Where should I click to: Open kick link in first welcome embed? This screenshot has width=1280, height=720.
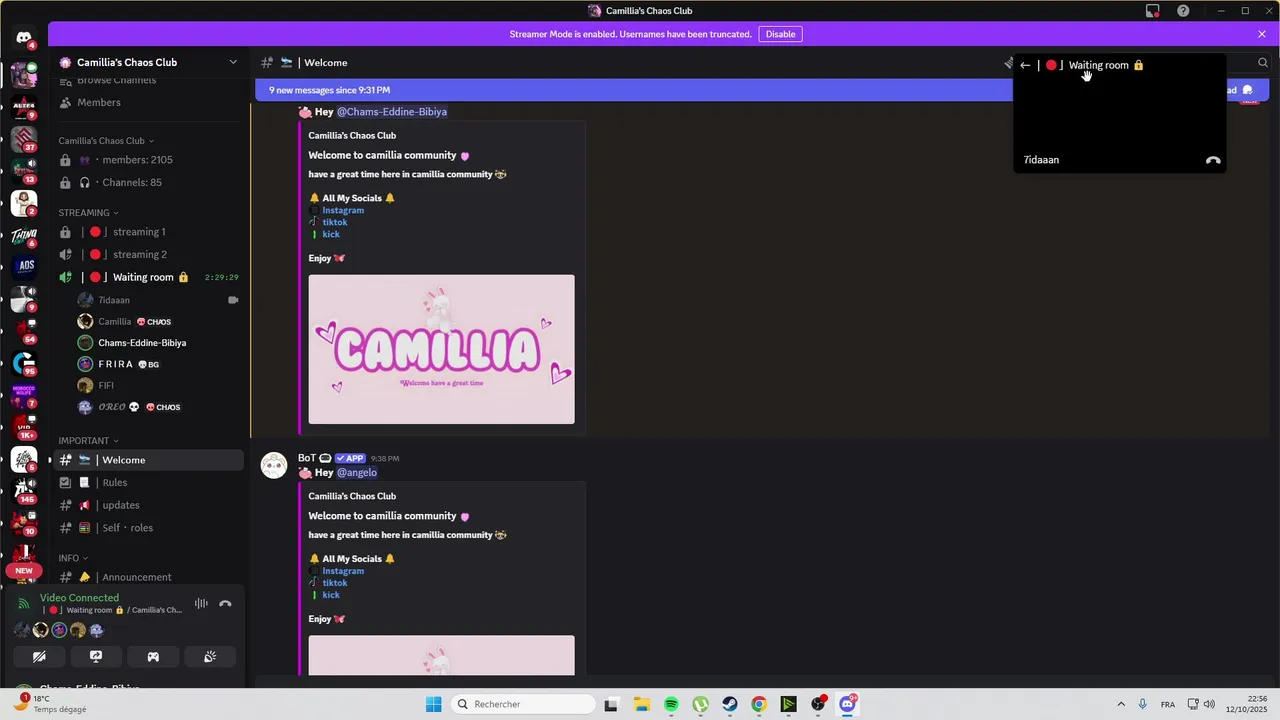[331, 234]
